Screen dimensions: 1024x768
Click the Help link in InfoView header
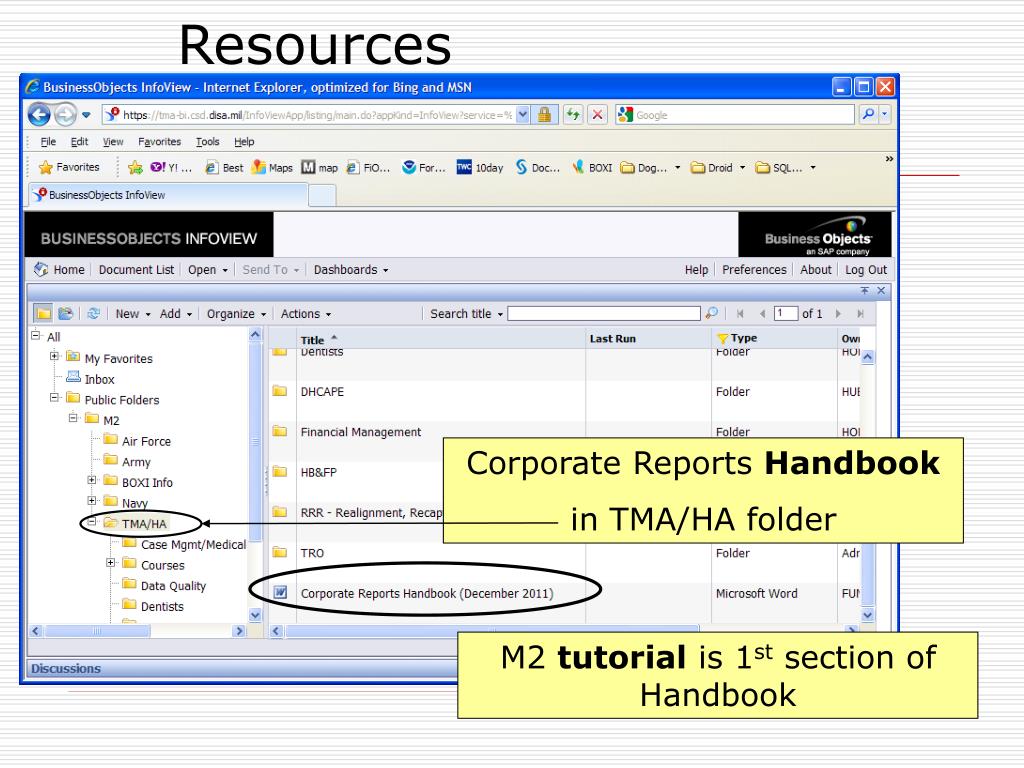click(x=696, y=270)
